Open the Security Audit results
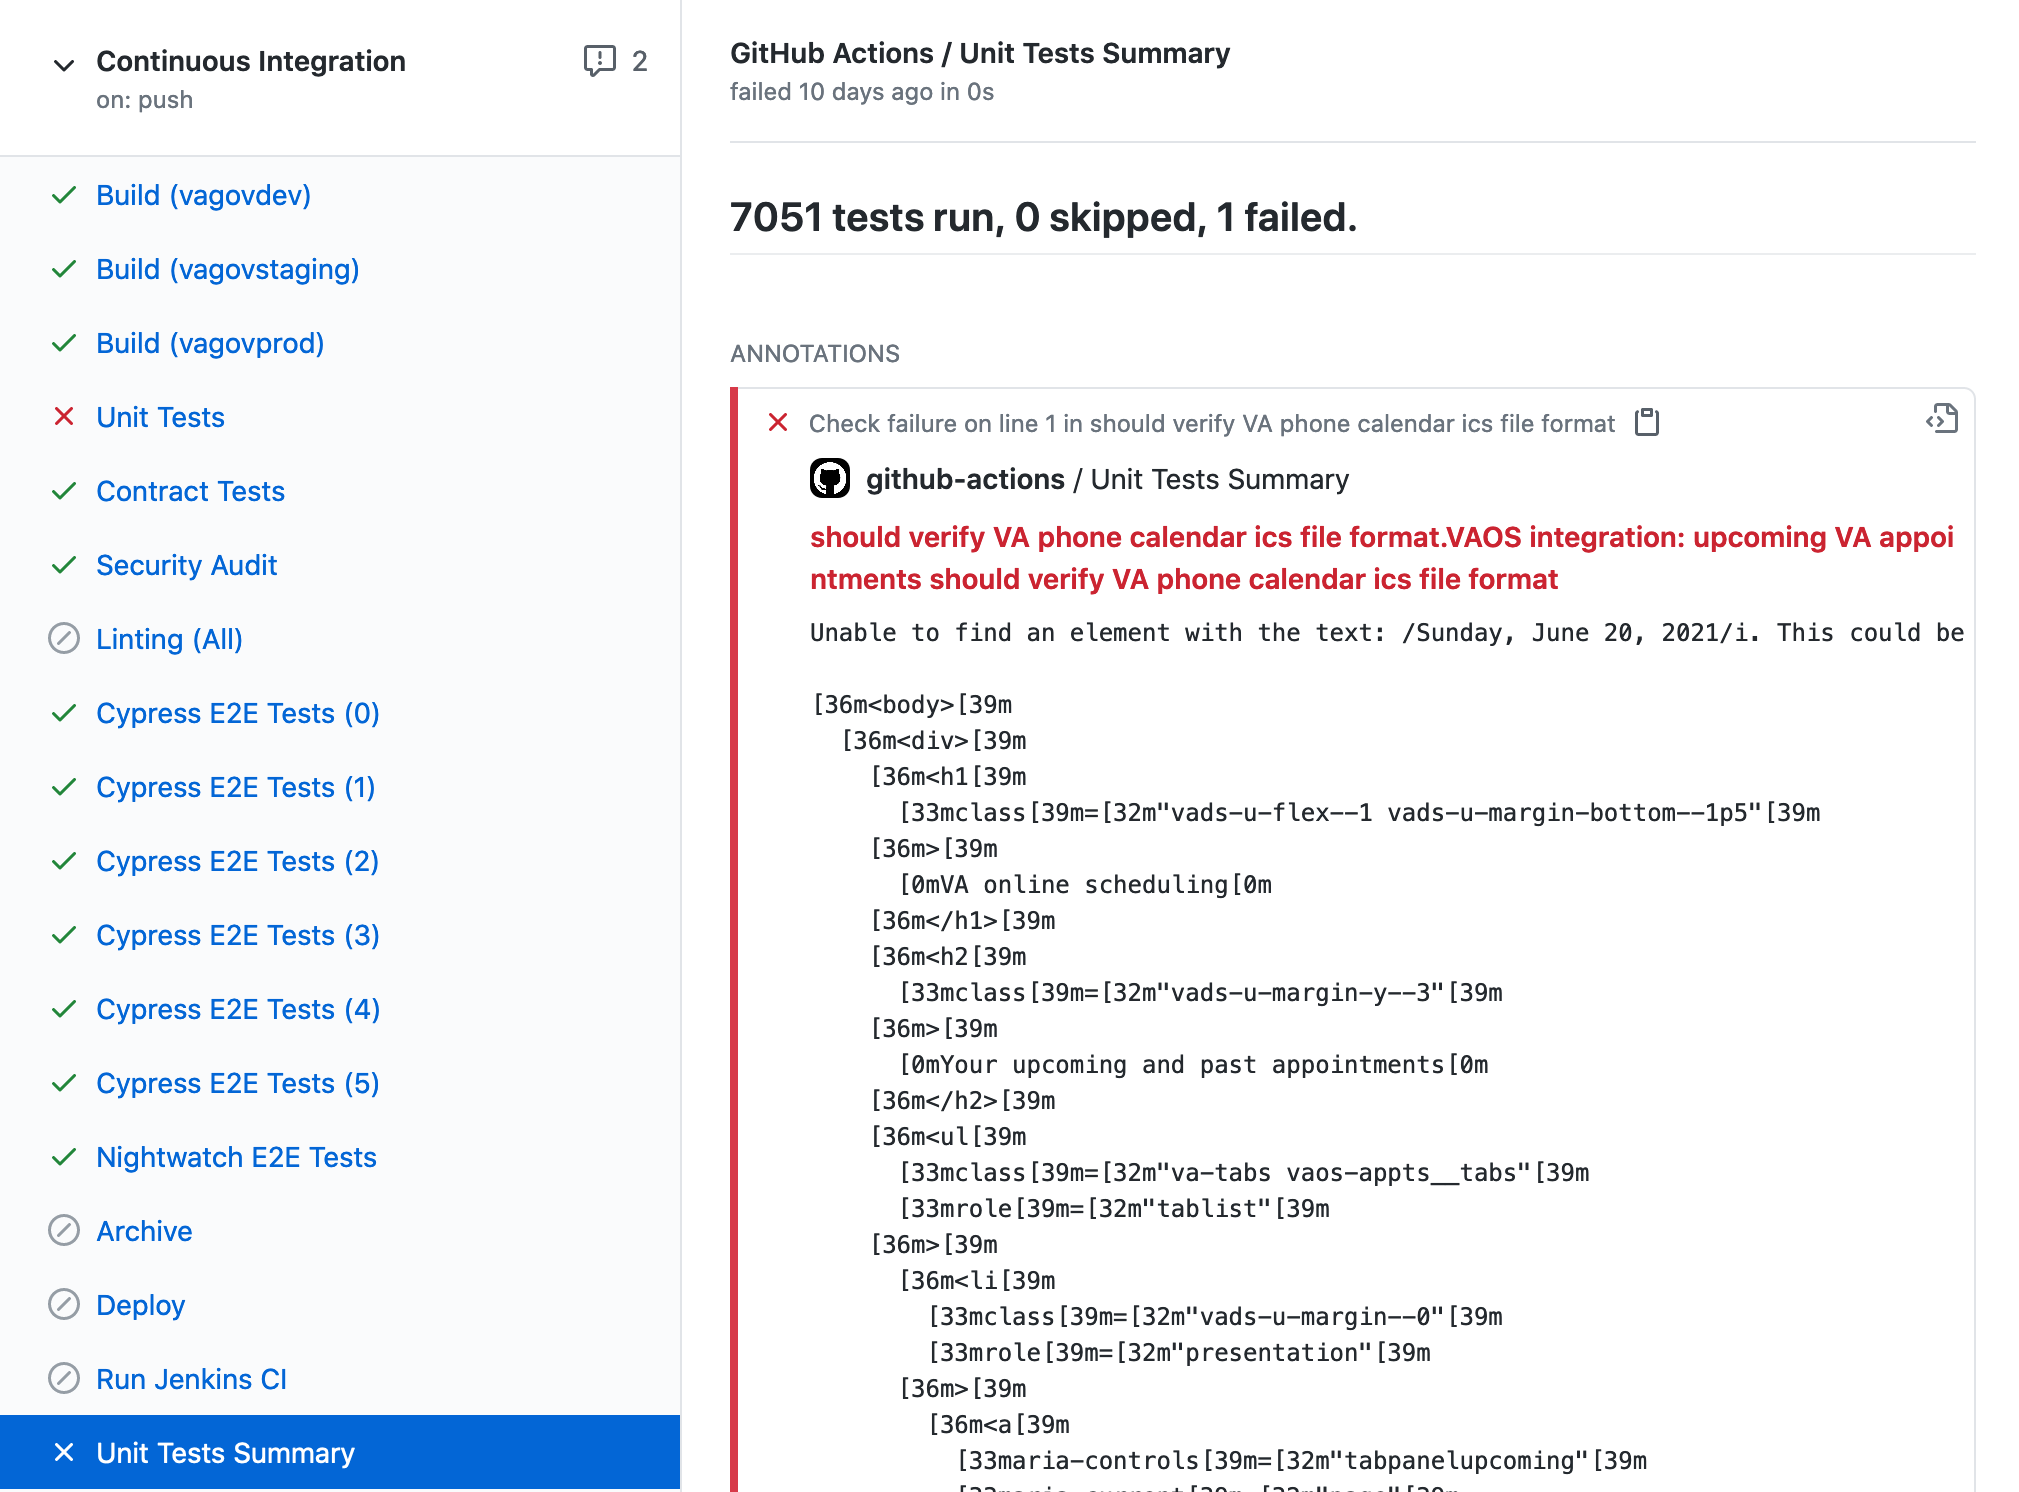Viewport: 2019px width, 1492px height. (187, 564)
